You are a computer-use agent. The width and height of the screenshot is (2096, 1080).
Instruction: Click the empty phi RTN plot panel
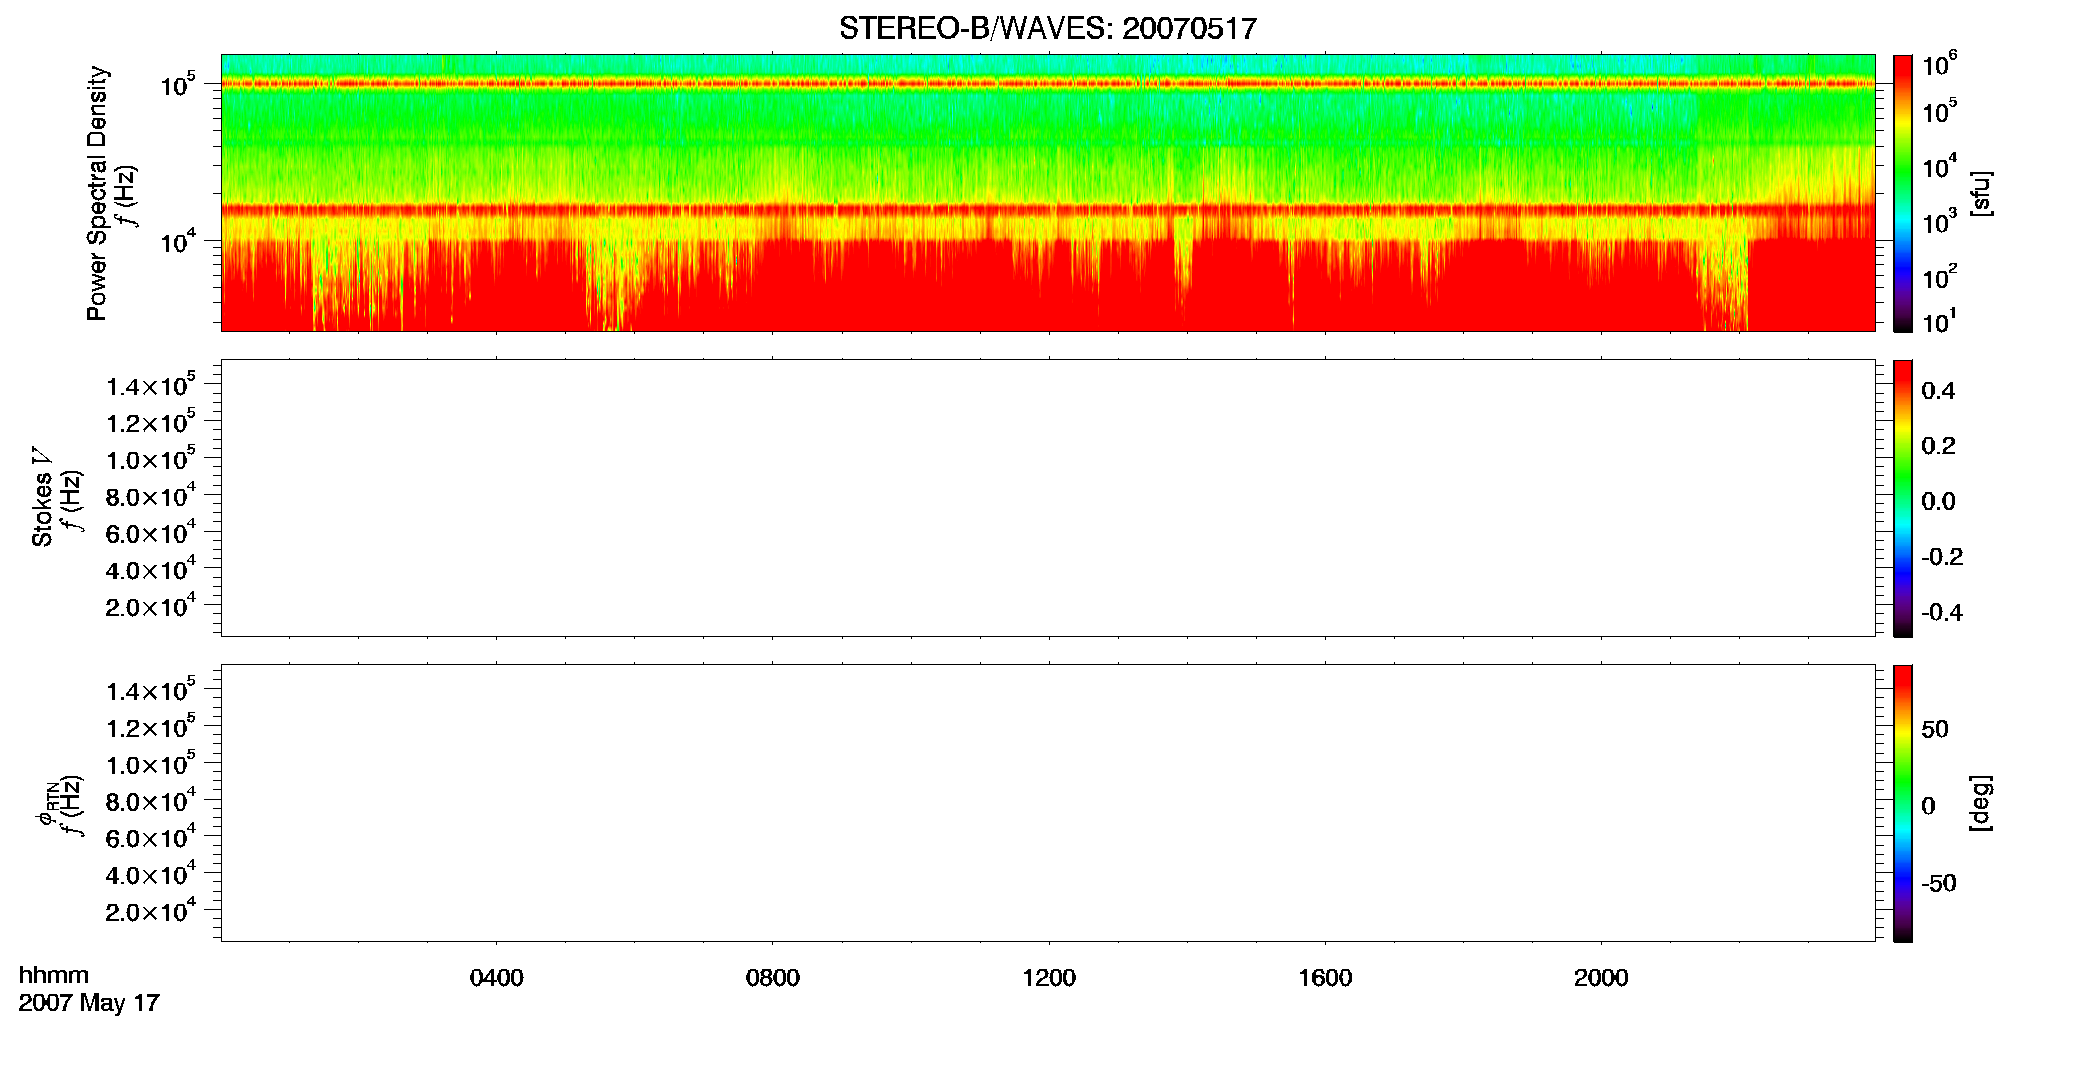(x=1047, y=803)
